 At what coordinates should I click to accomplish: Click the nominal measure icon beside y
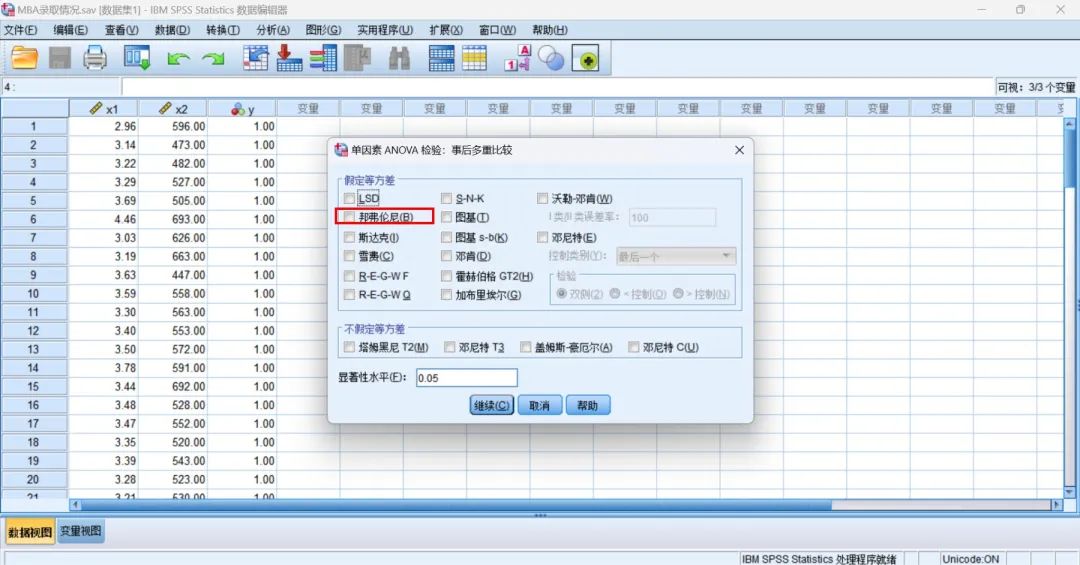click(238, 109)
